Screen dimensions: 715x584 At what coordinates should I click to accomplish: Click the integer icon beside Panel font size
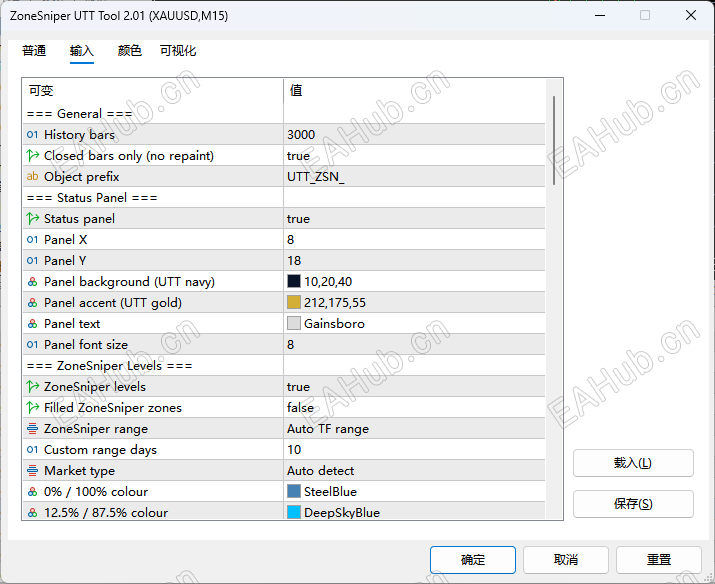pyautogui.click(x=32, y=344)
